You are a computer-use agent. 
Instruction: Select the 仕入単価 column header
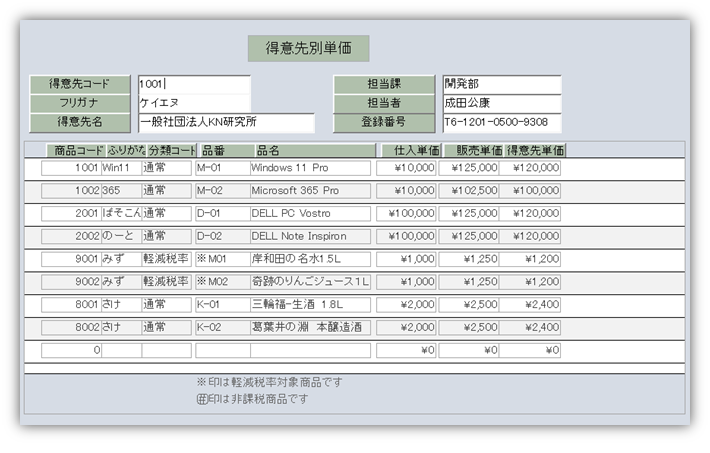(x=407, y=150)
